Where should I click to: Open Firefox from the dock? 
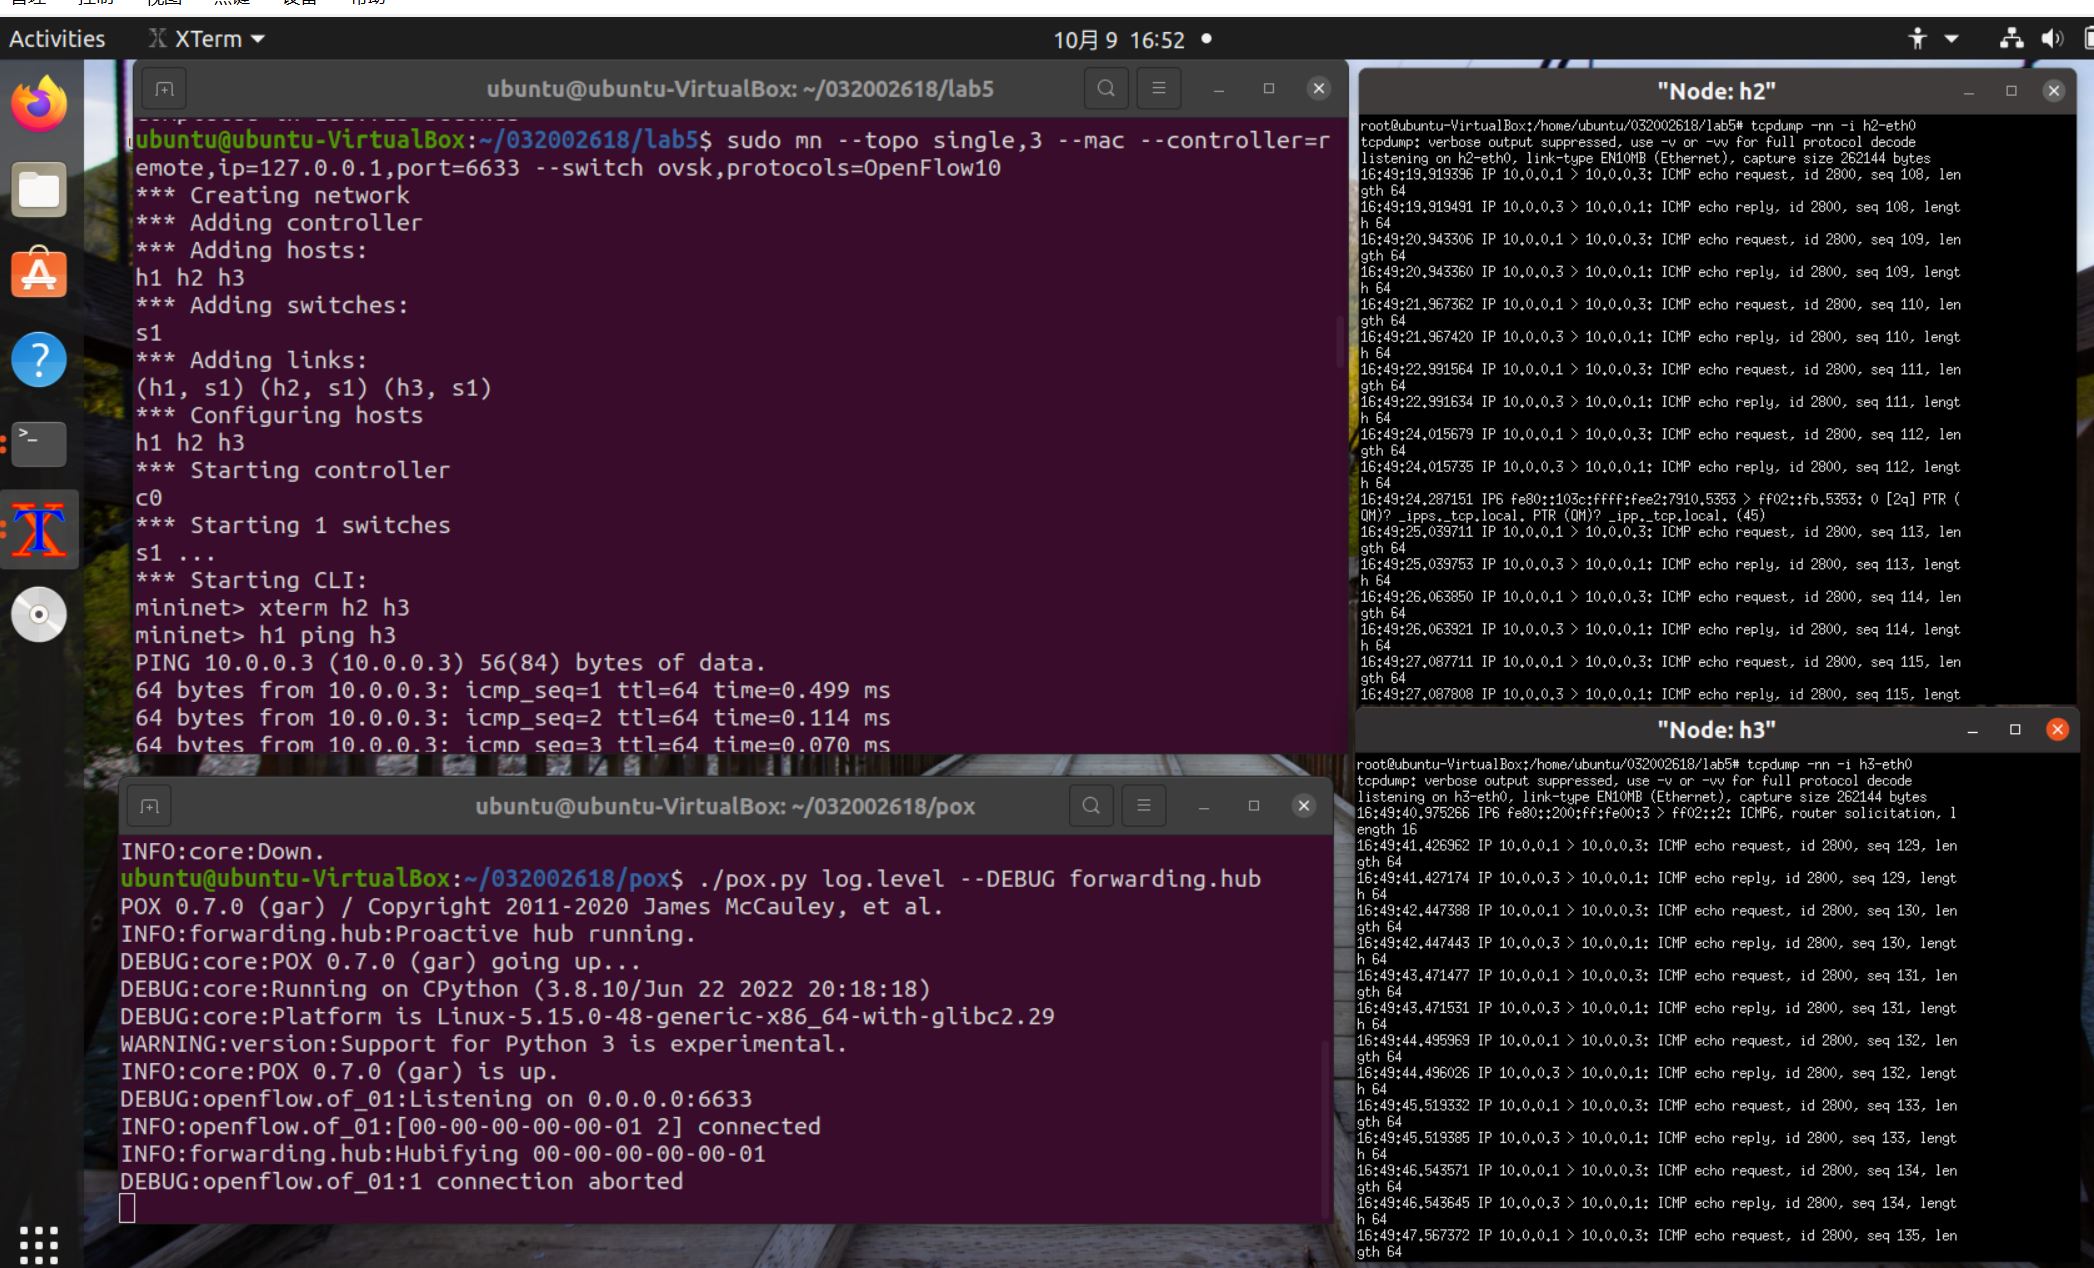click(39, 104)
